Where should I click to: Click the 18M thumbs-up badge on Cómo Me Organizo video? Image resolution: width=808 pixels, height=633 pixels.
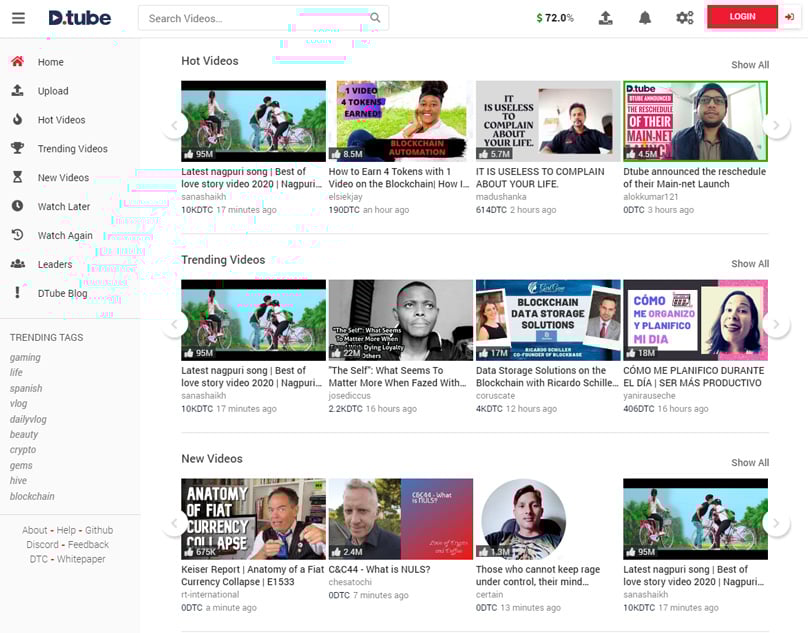[x=640, y=353]
